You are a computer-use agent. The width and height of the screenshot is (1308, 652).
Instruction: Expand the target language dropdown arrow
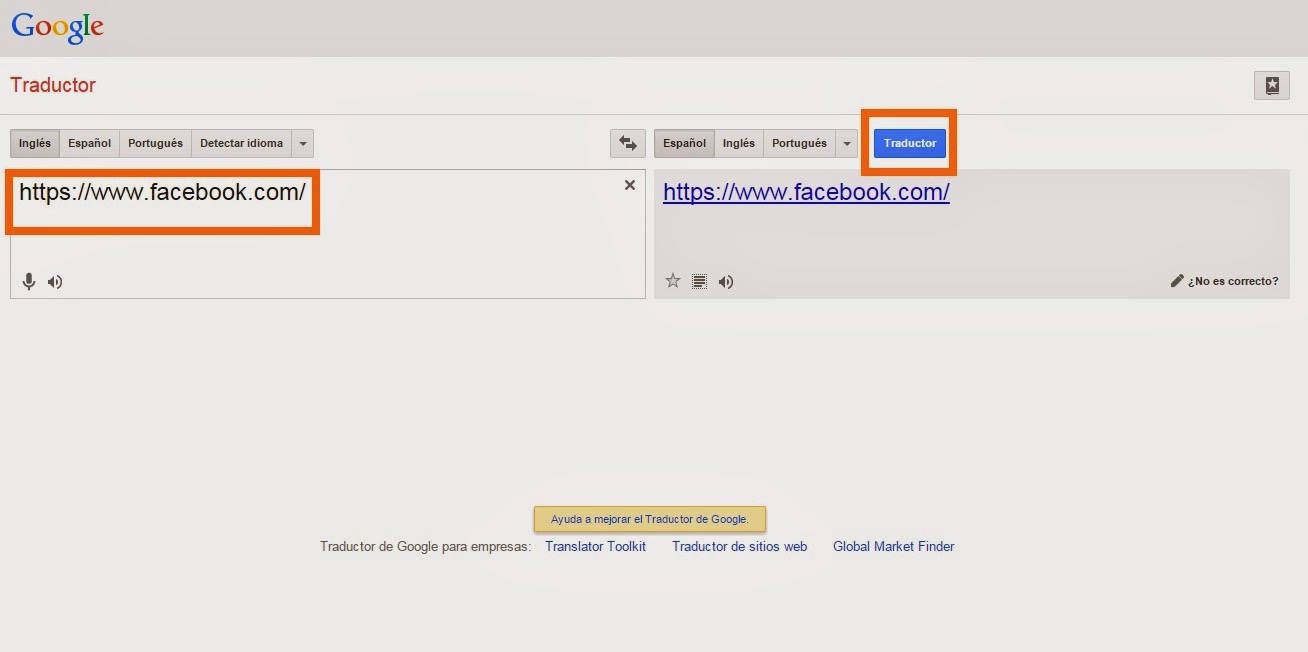click(x=847, y=143)
